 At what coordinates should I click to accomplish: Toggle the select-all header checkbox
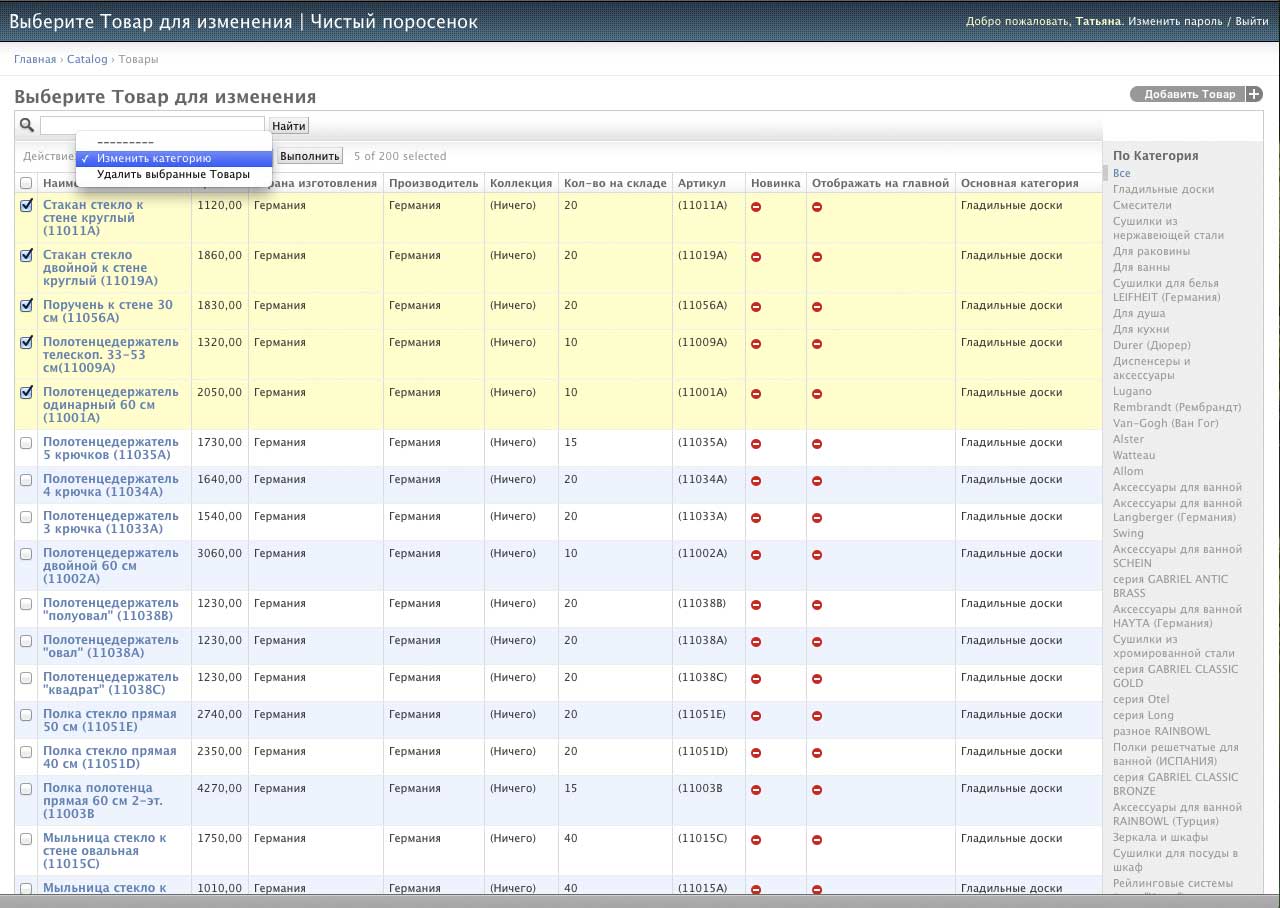(26, 183)
